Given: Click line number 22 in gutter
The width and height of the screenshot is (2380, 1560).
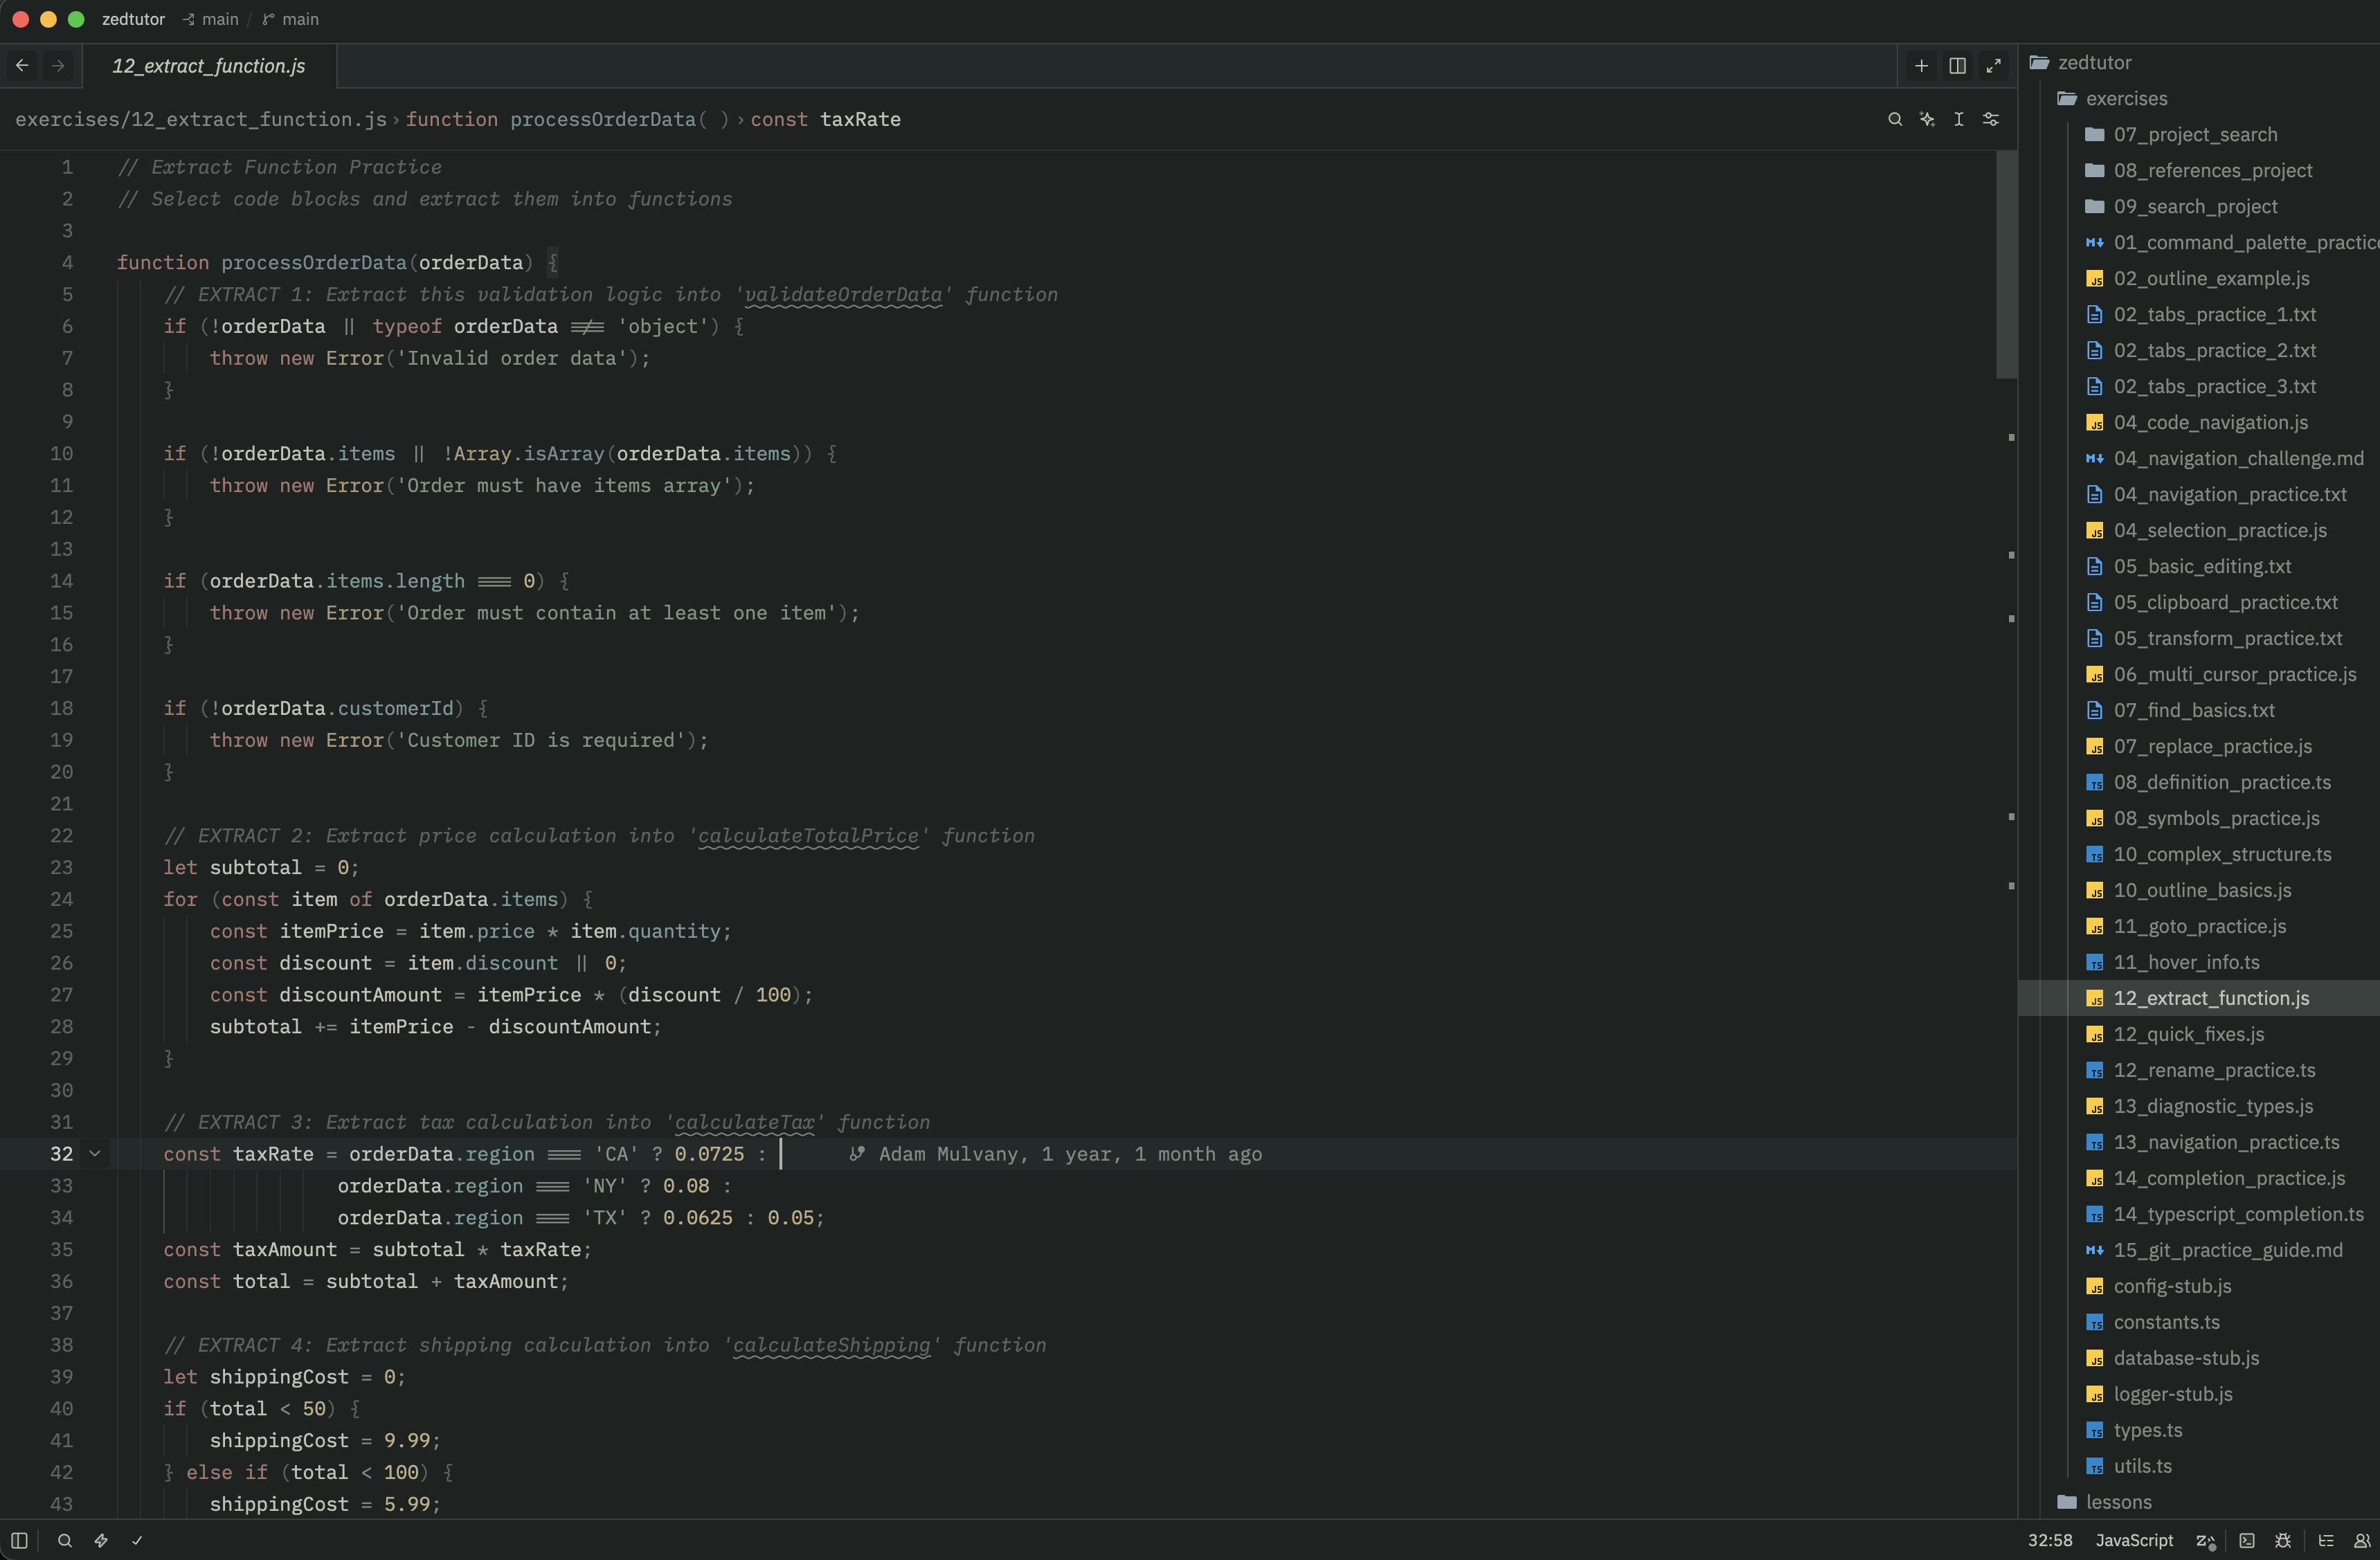Looking at the screenshot, I should click(62, 836).
